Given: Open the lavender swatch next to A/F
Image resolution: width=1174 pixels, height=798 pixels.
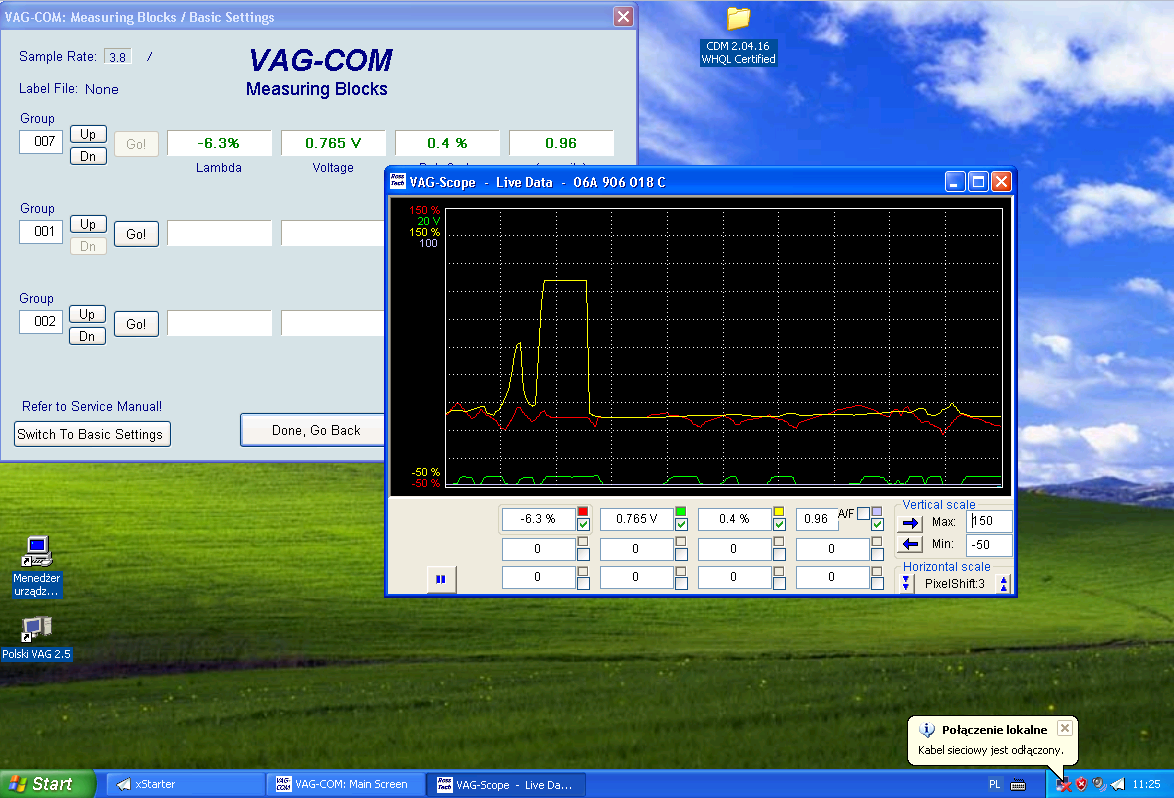Looking at the screenshot, I should tap(877, 511).
